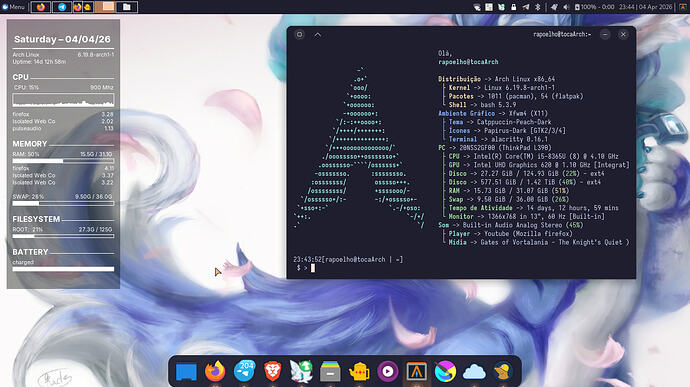Open the notification bell in the panel

(554, 7)
